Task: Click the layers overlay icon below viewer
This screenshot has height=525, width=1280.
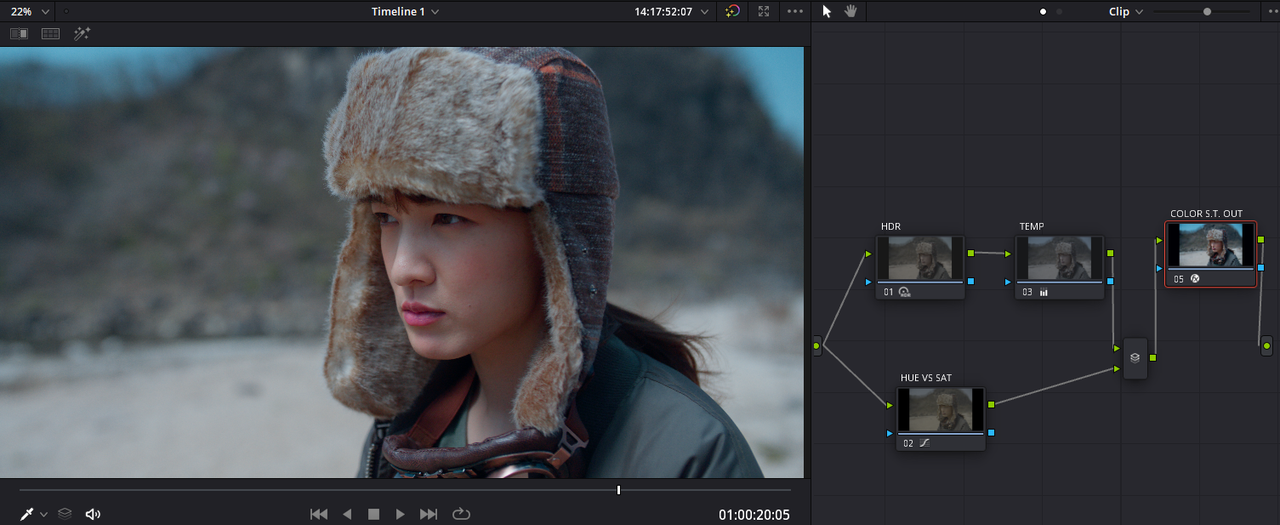Action: (x=65, y=514)
